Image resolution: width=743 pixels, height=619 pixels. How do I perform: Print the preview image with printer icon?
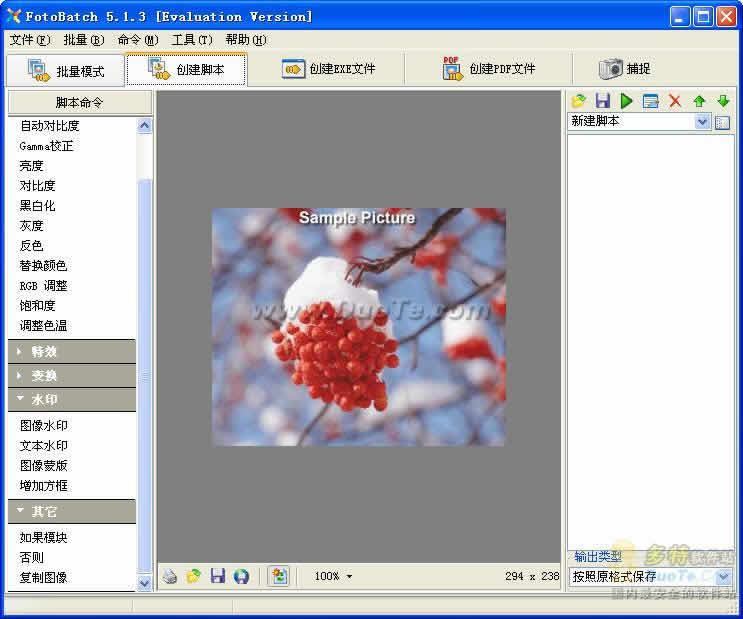tap(170, 576)
